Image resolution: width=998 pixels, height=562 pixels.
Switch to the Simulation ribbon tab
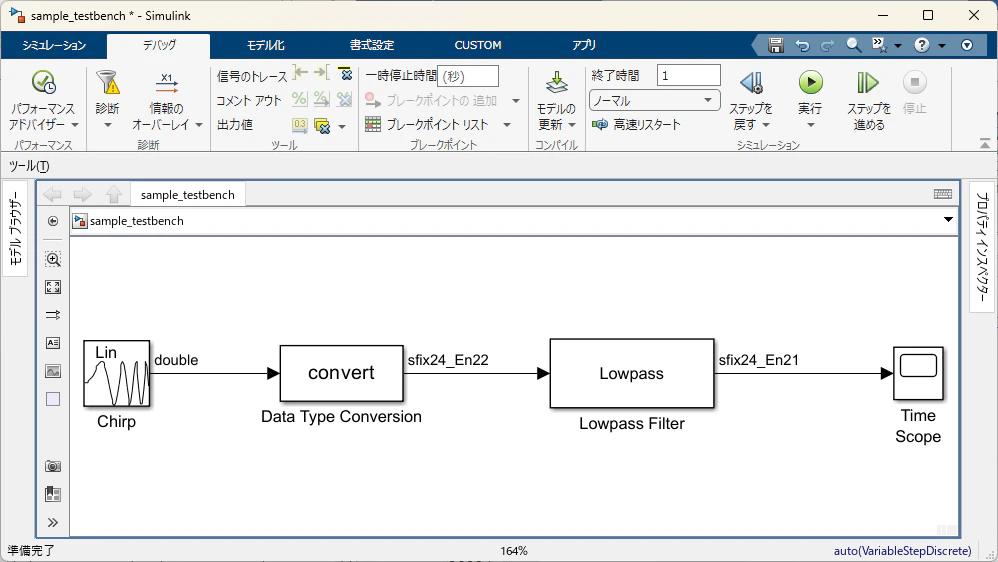click(54, 45)
